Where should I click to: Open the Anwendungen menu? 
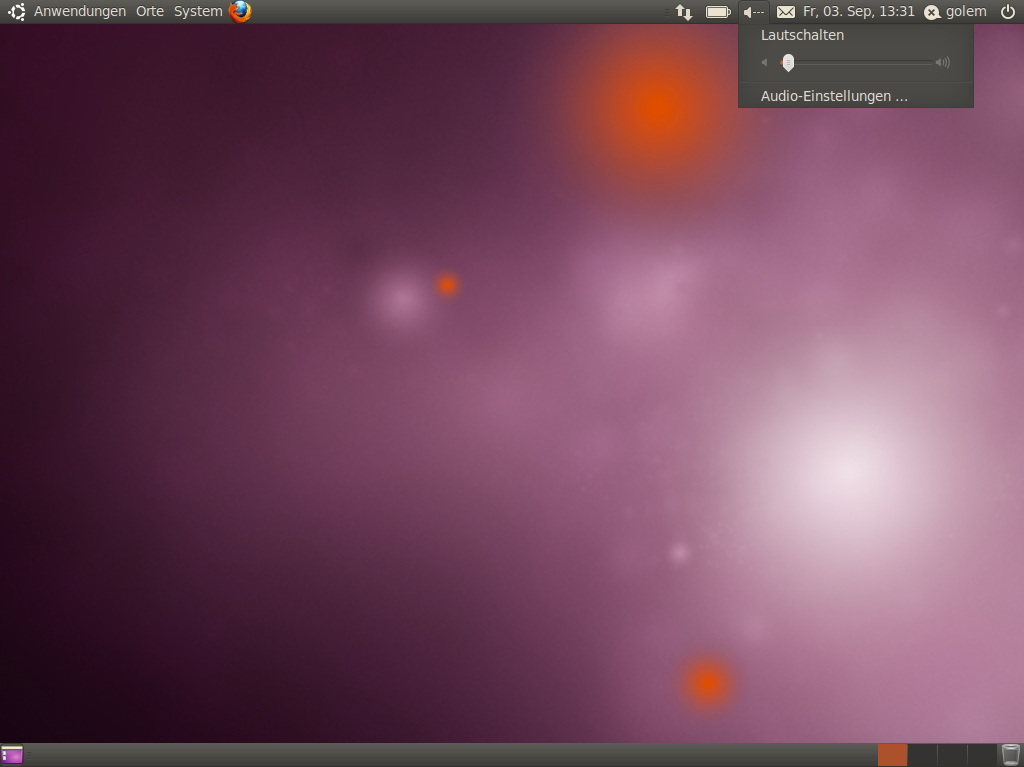point(80,12)
